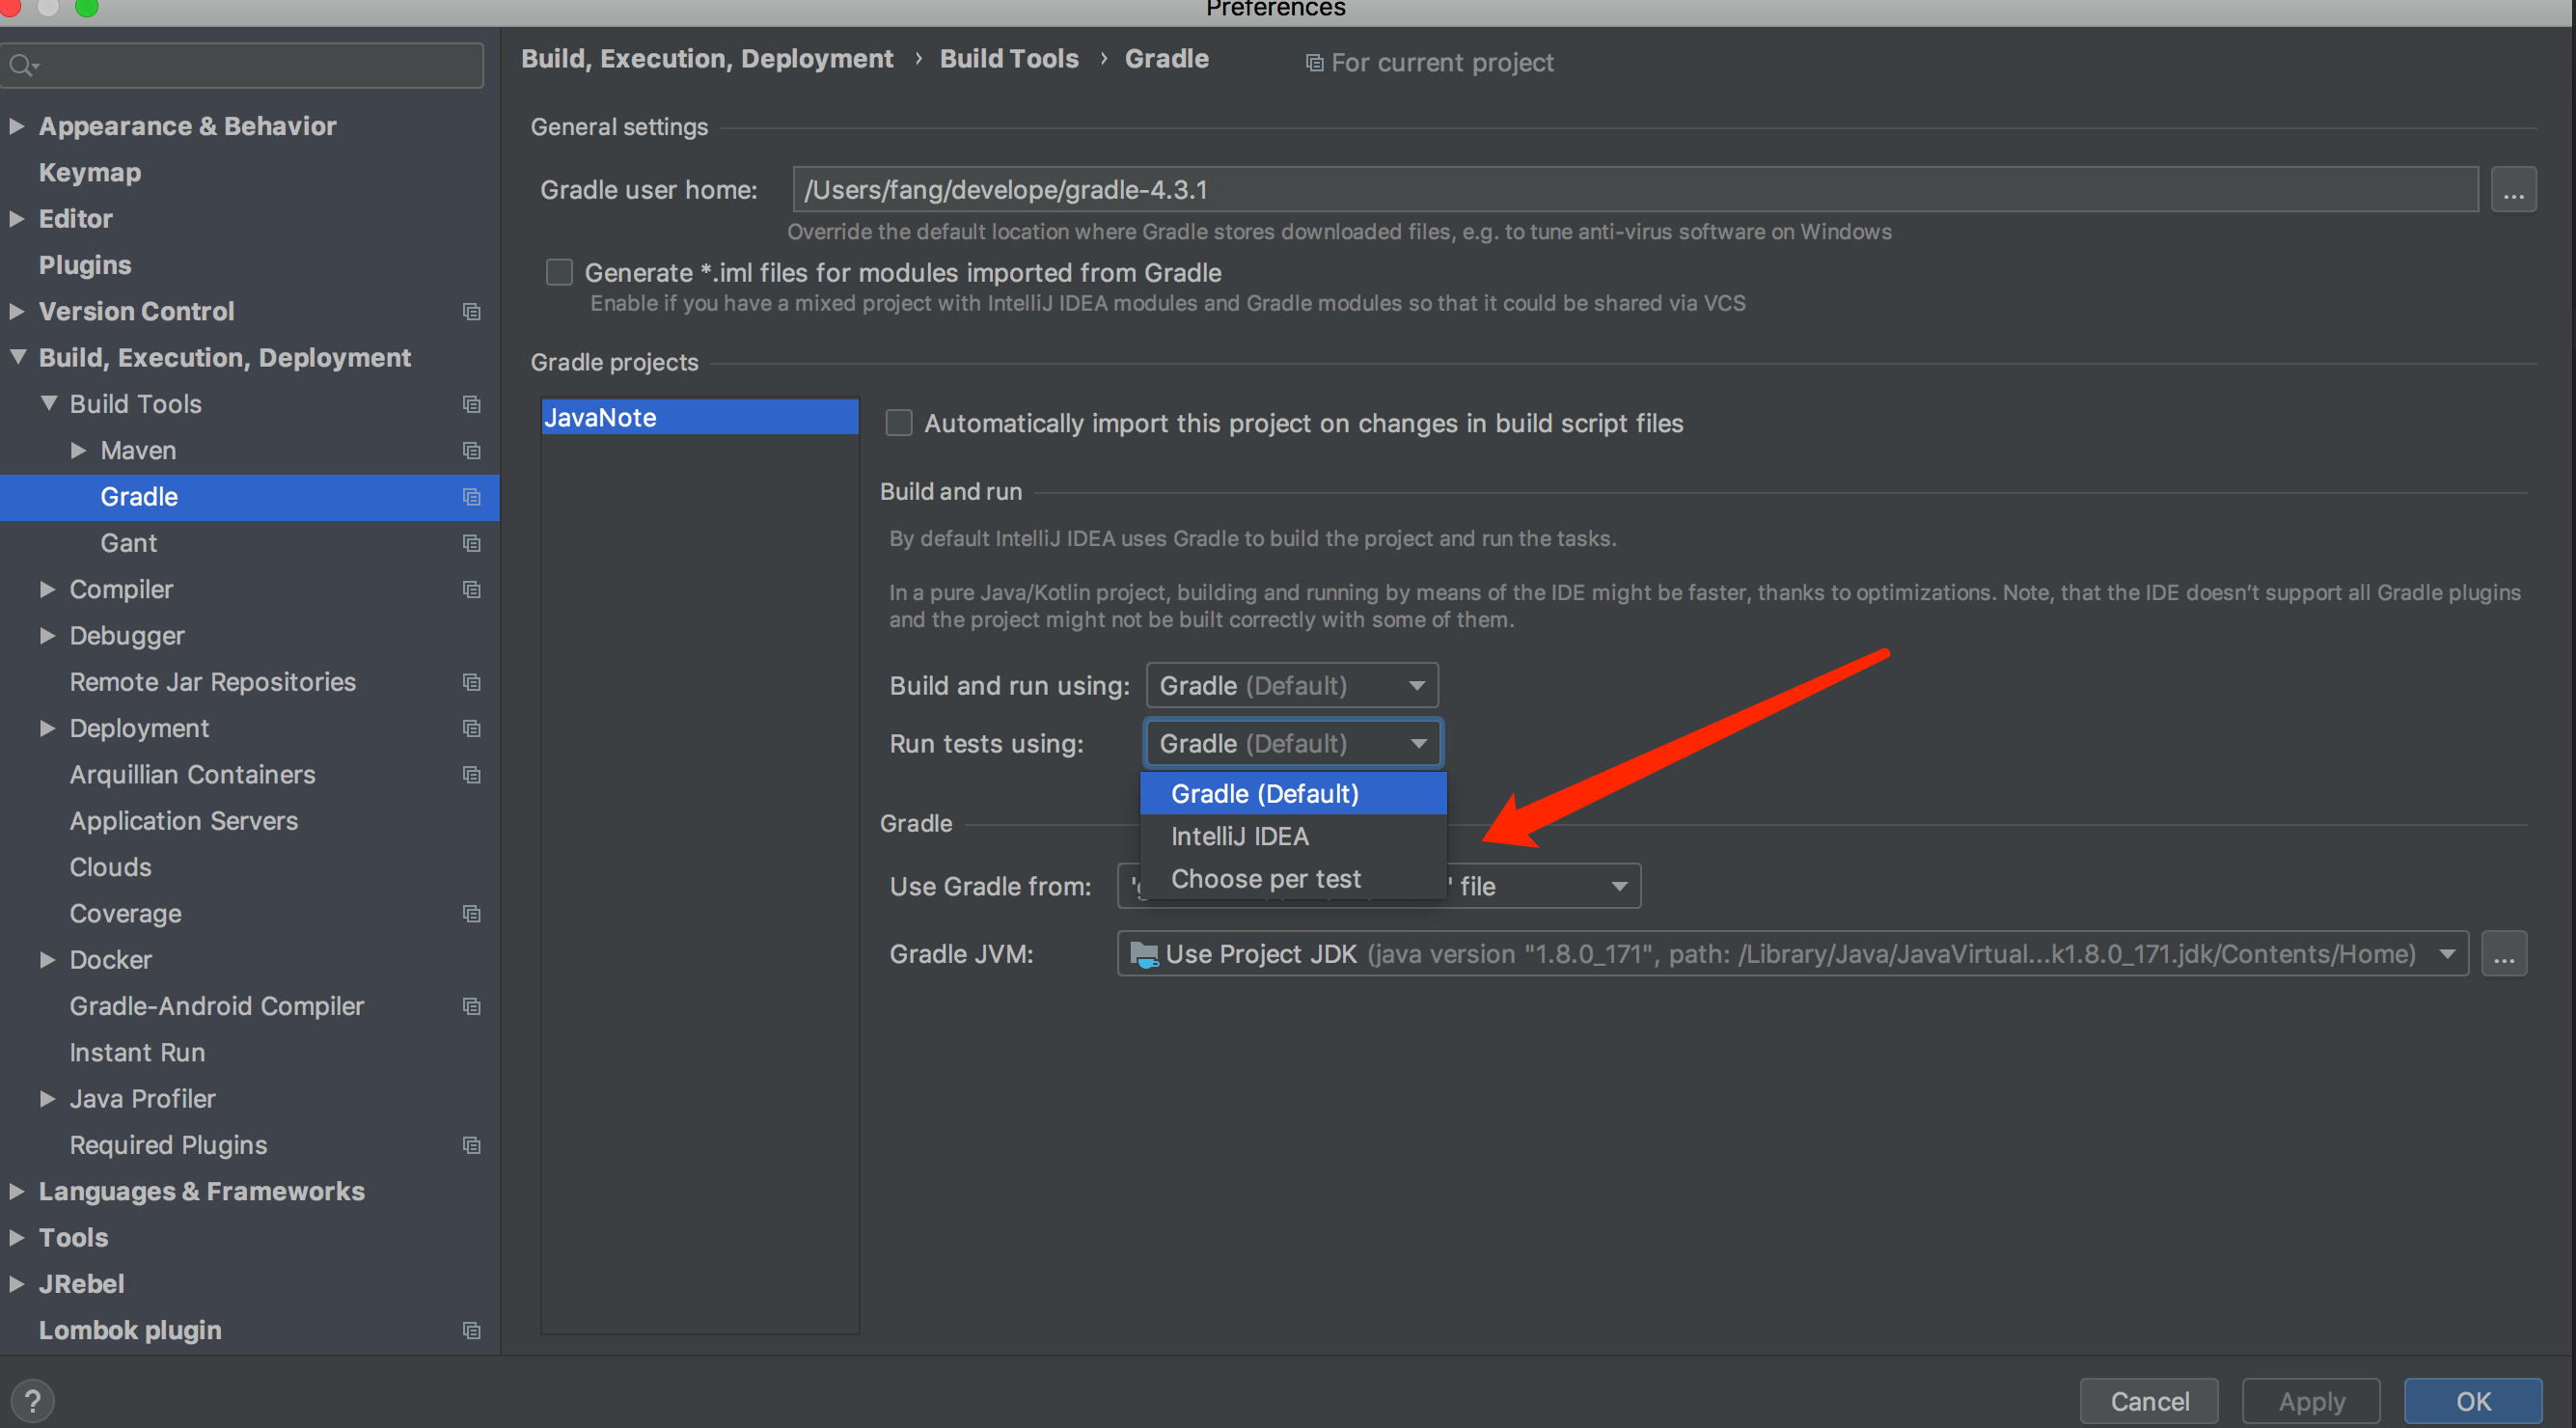This screenshot has width=2576, height=1428.
Task: Expand the Appearance & Behavior section
Action: pos(16,125)
